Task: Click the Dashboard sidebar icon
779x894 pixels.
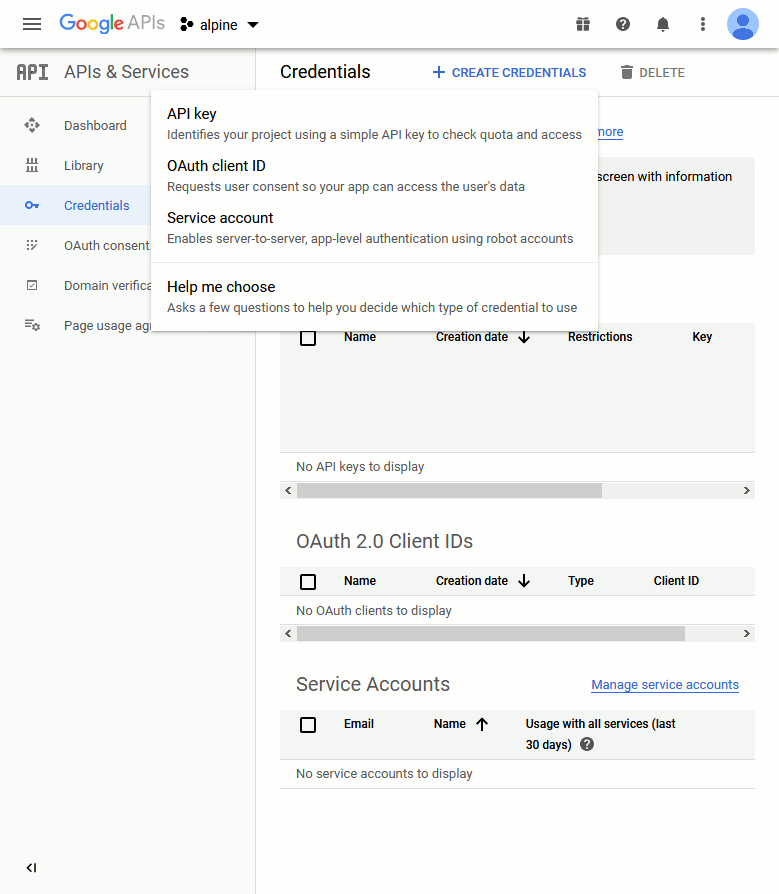Action: coord(32,125)
